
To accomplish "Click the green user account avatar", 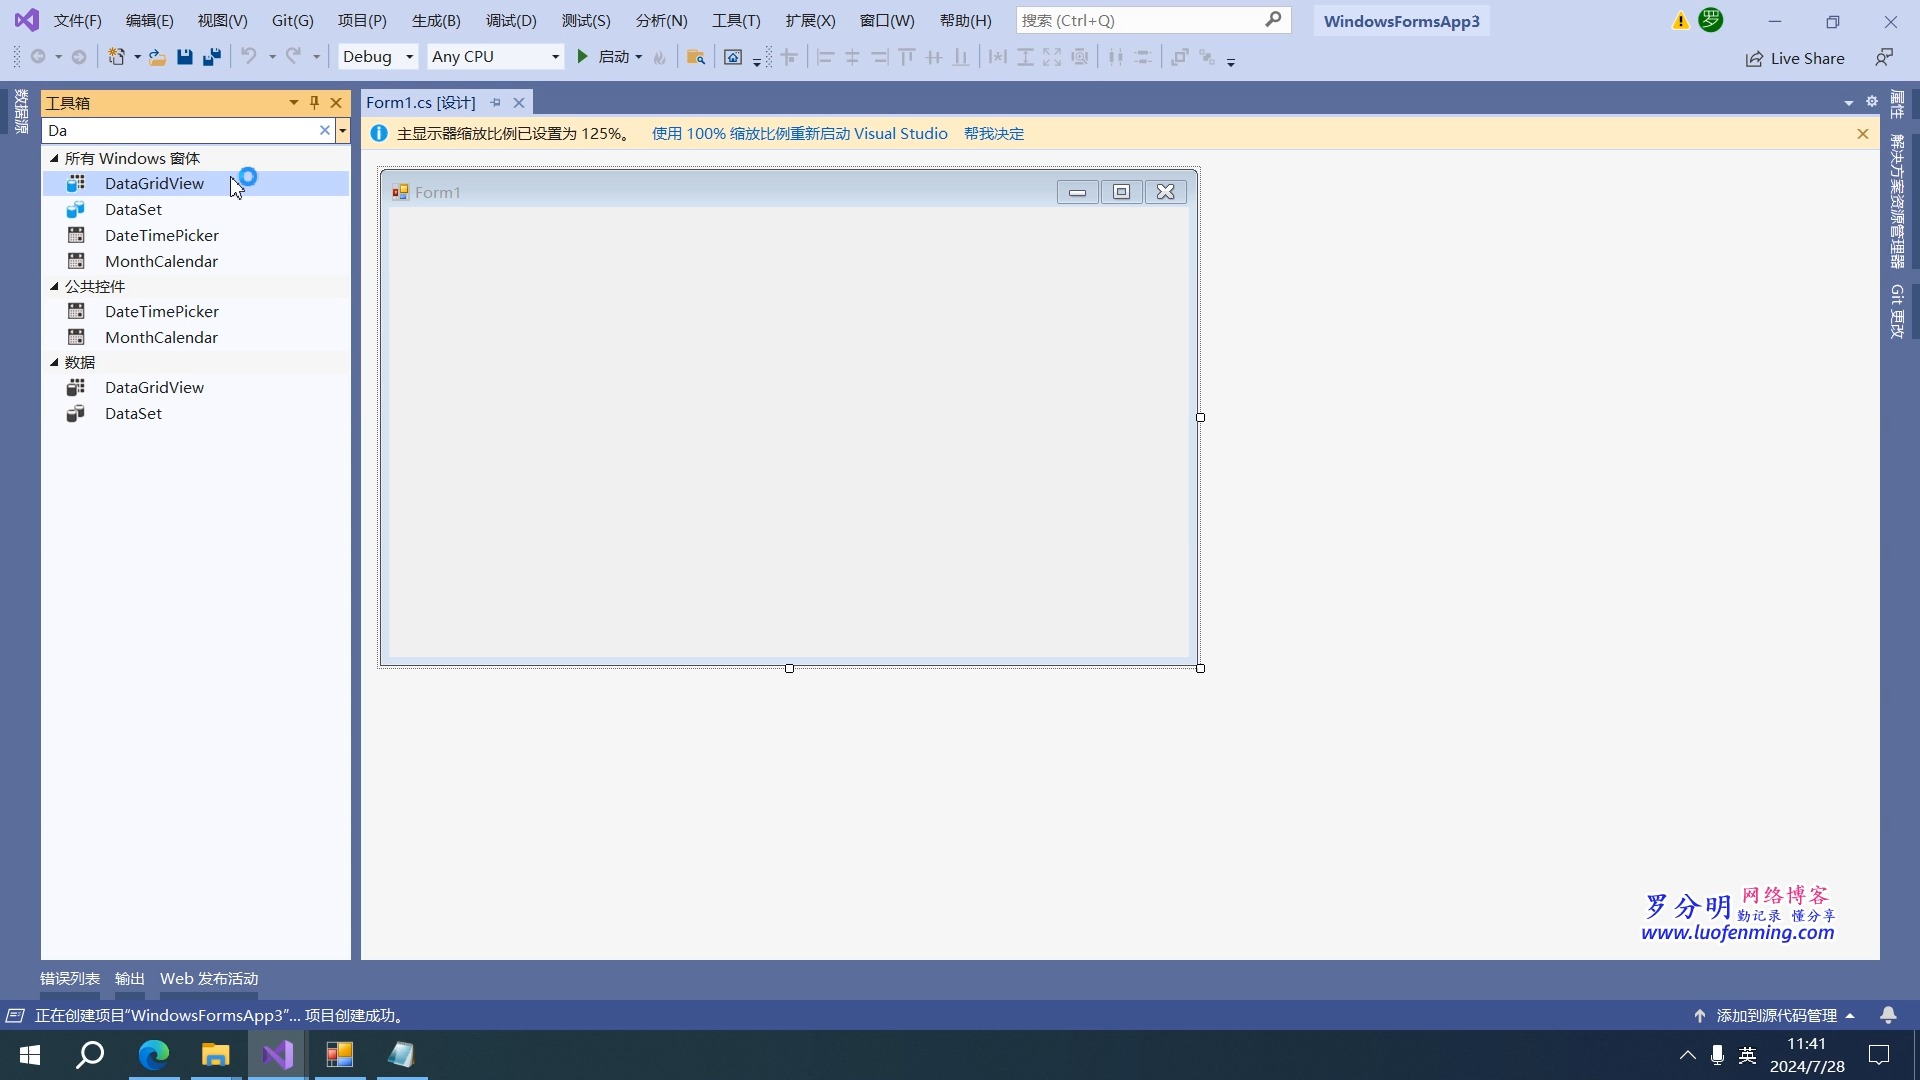I will point(1711,20).
